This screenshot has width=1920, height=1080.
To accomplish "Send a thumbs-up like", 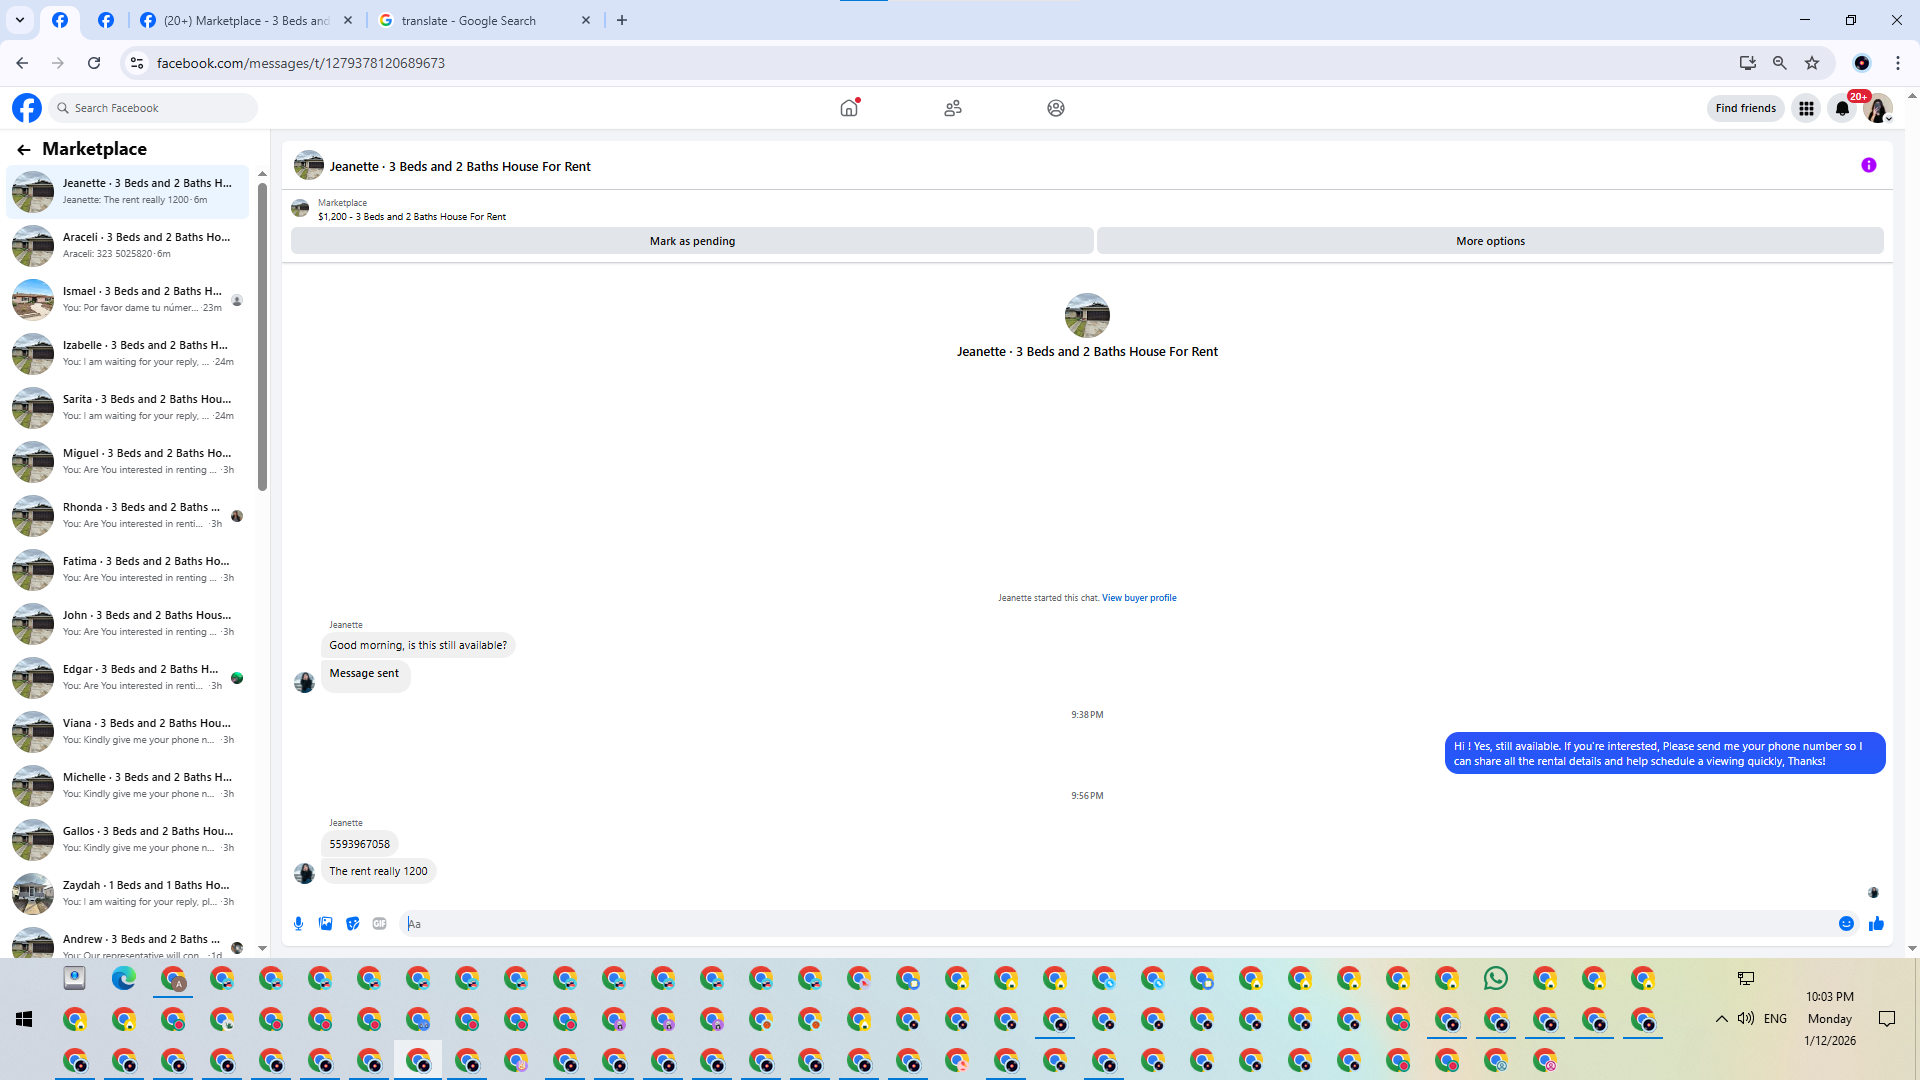I will pos(1876,924).
